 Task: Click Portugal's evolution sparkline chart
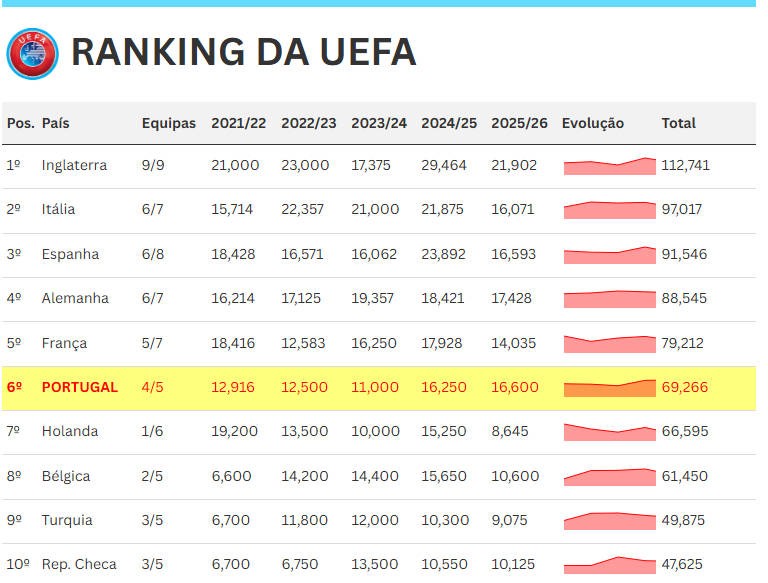pos(609,388)
